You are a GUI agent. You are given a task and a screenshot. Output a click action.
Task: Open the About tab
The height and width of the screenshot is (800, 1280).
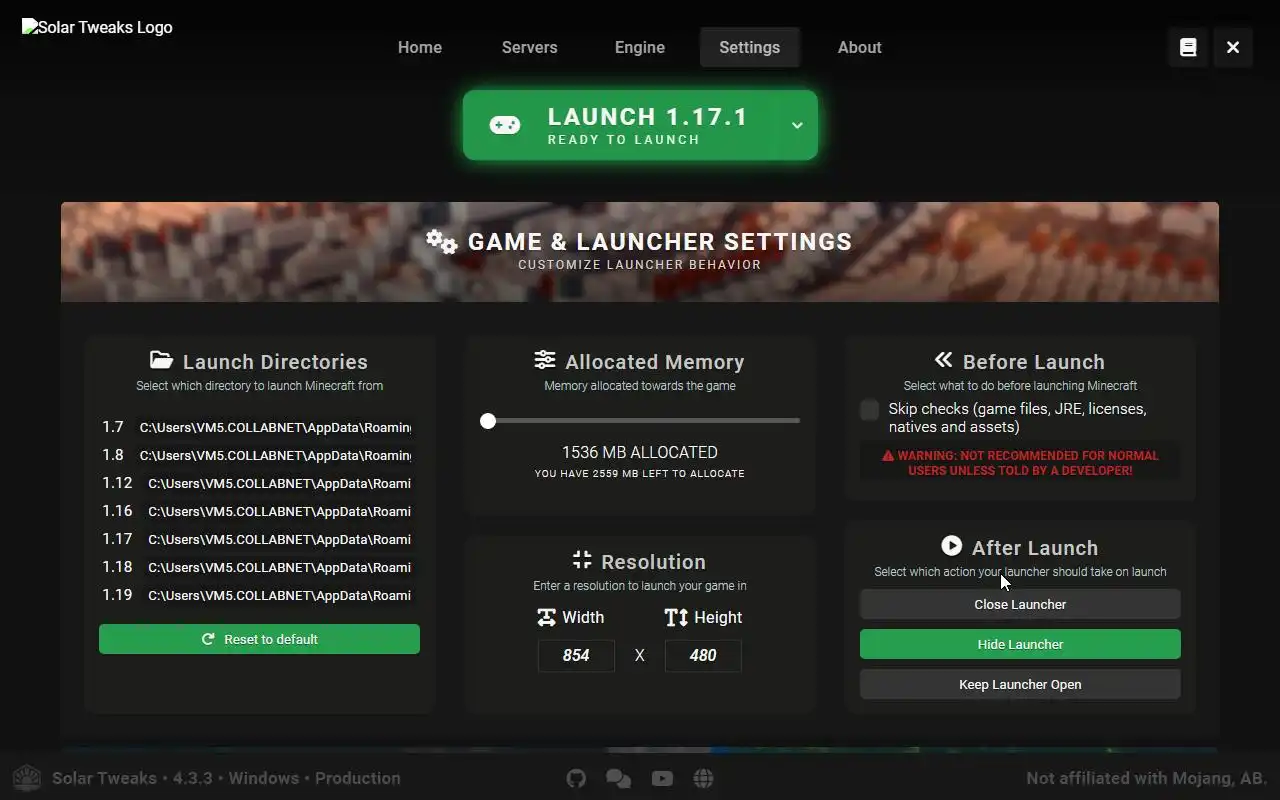(860, 47)
